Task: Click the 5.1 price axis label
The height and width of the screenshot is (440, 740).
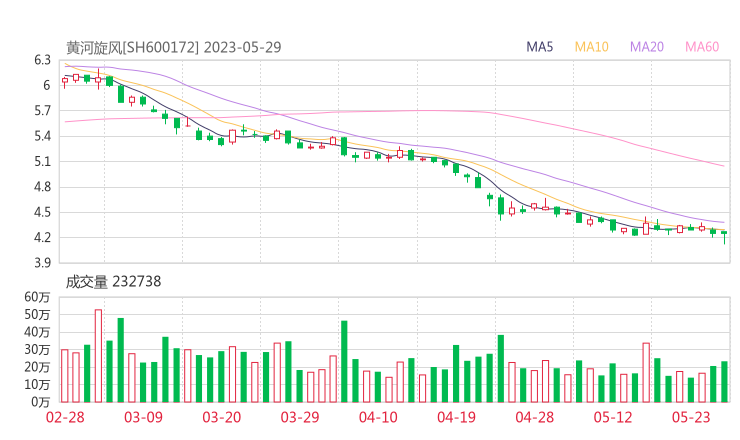Action: click(42, 162)
